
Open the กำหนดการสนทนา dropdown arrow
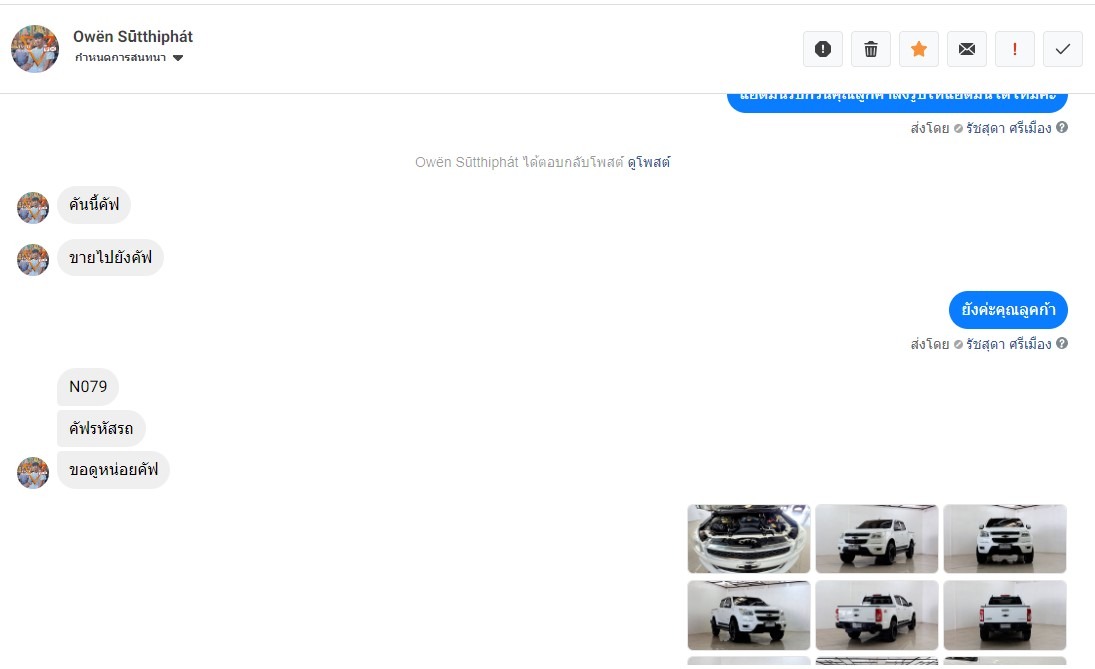click(178, 58)
